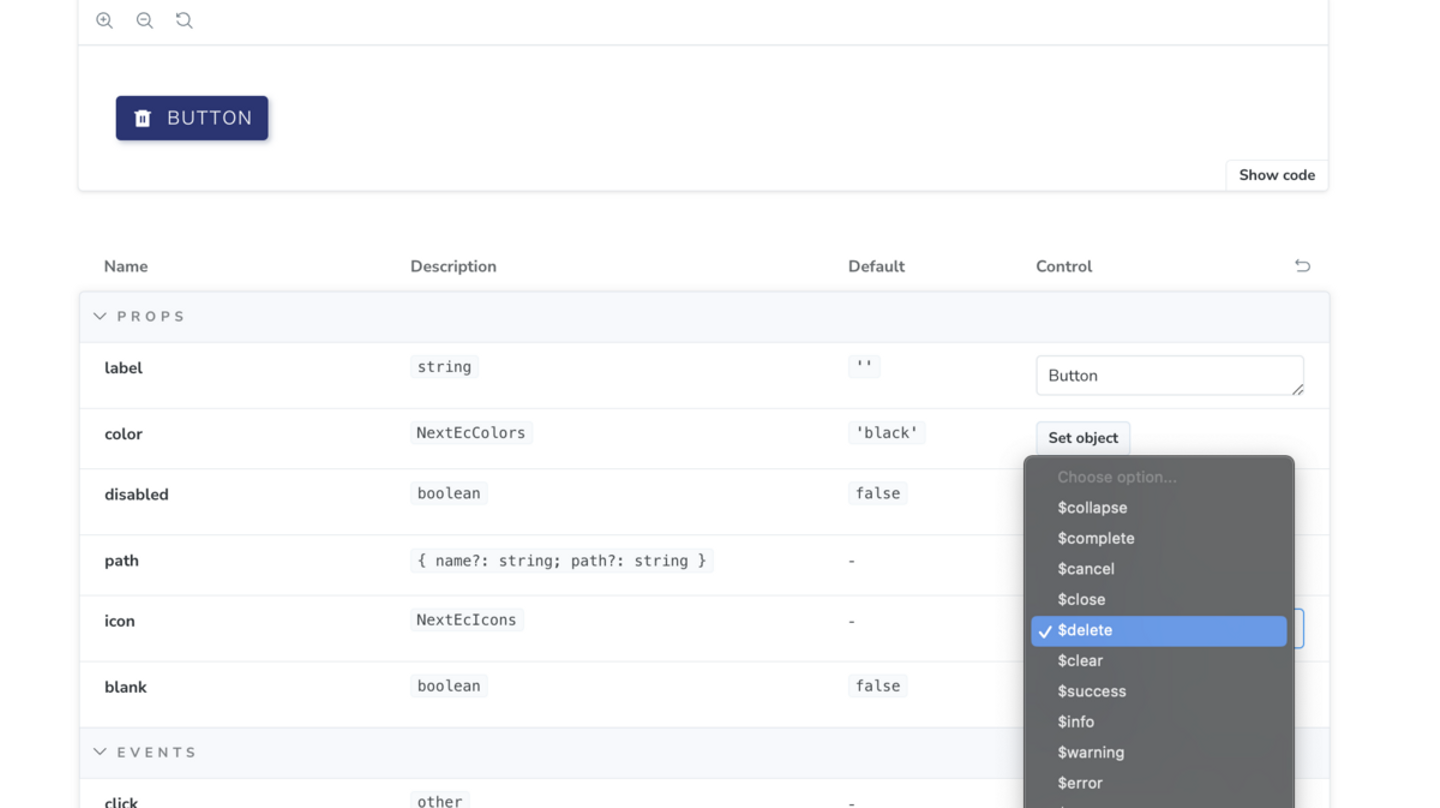This screenshot has height=808, width=1440.
Task: Select the $info icon option
Action: point(1076,722)
